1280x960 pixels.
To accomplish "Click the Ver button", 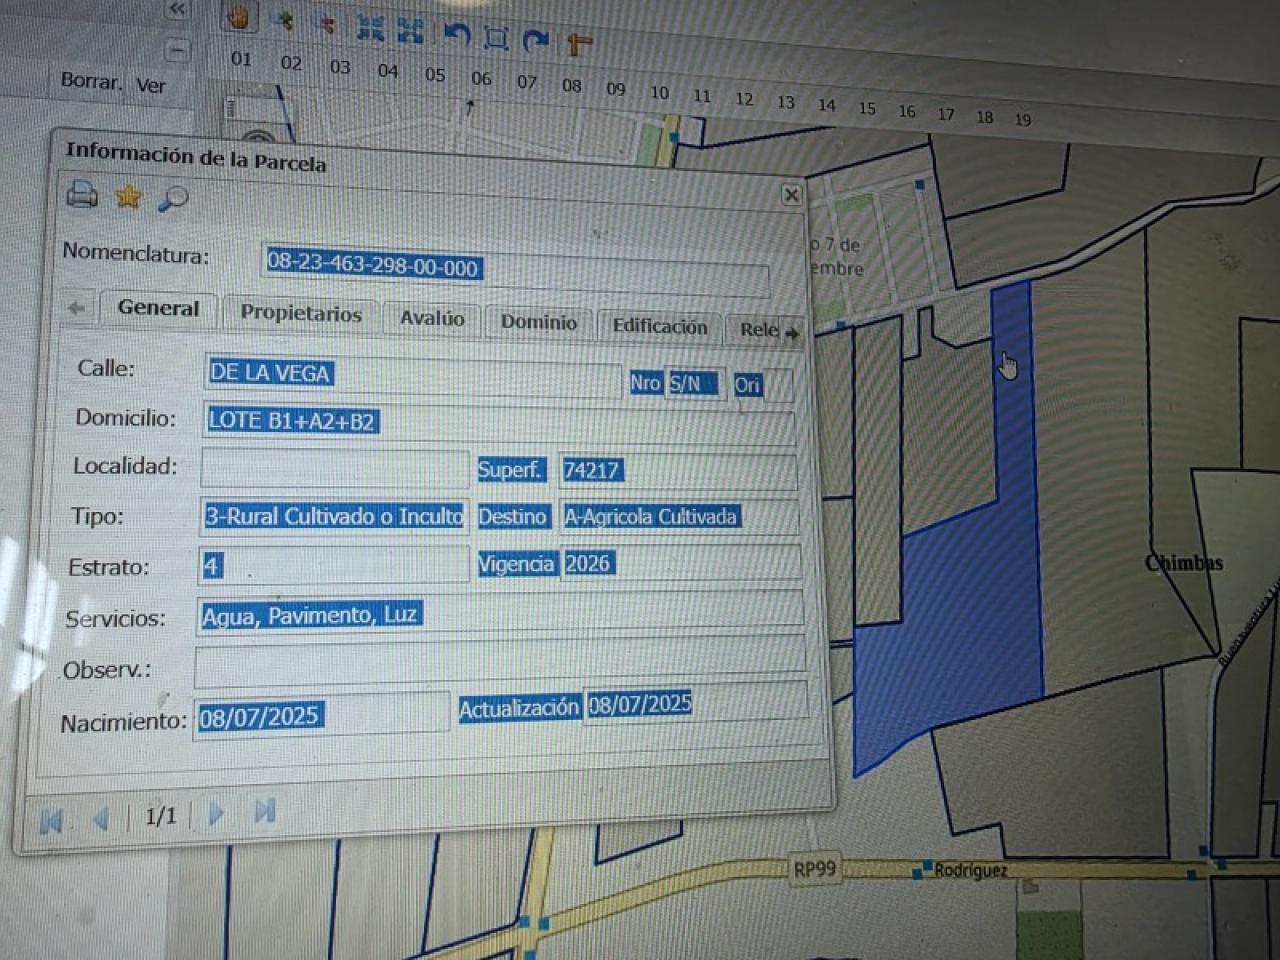I will (151, 86).
